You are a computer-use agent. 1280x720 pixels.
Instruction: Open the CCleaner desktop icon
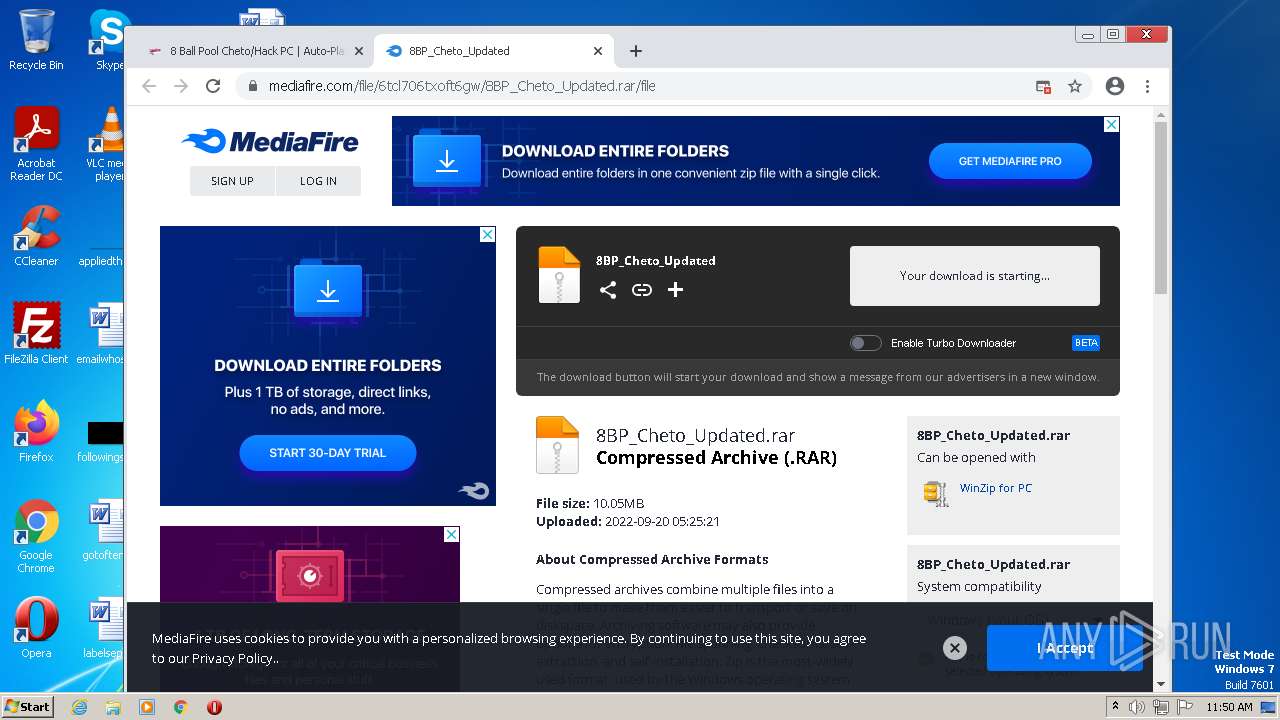(36, 236)
